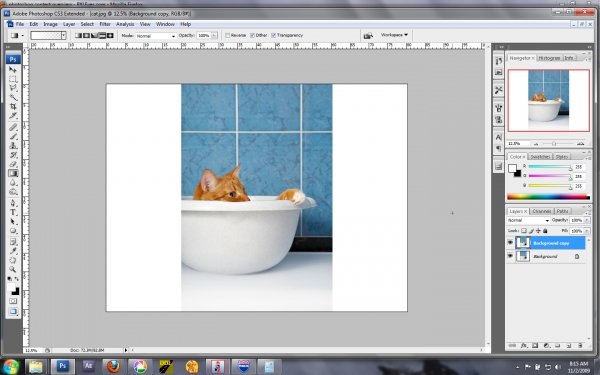The width and height of the screenshot is (600, 375).
Task: Switch to the Paths tab
Action: tap(562, 211)
